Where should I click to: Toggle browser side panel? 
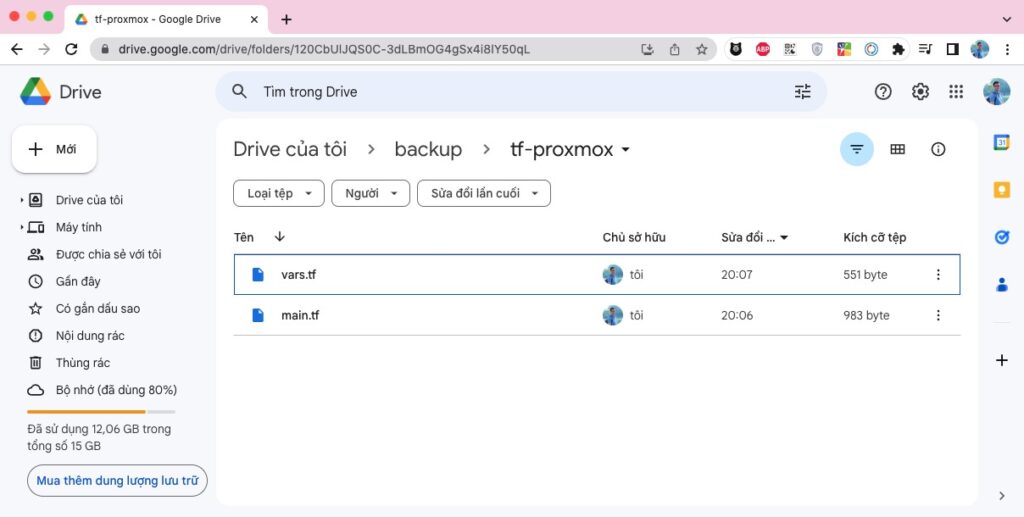[952, 50]
